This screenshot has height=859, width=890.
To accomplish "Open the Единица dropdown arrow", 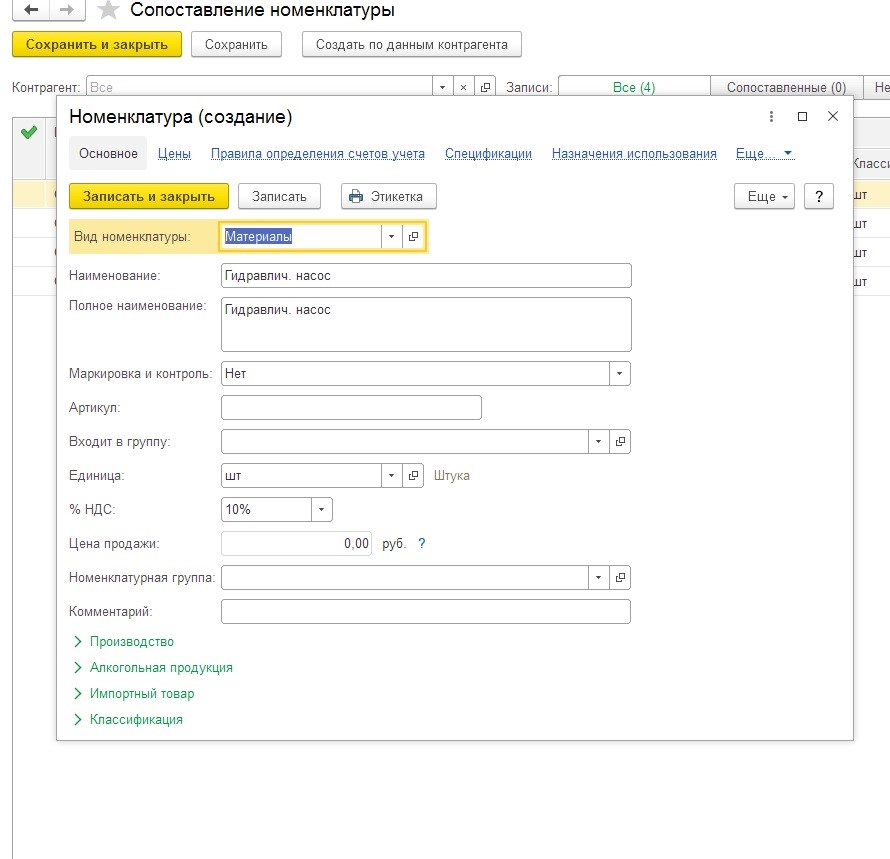I will 391,476.
